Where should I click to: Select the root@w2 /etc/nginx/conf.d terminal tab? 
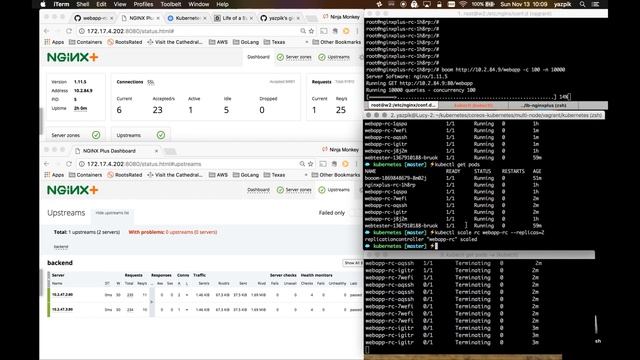point(403,105)
